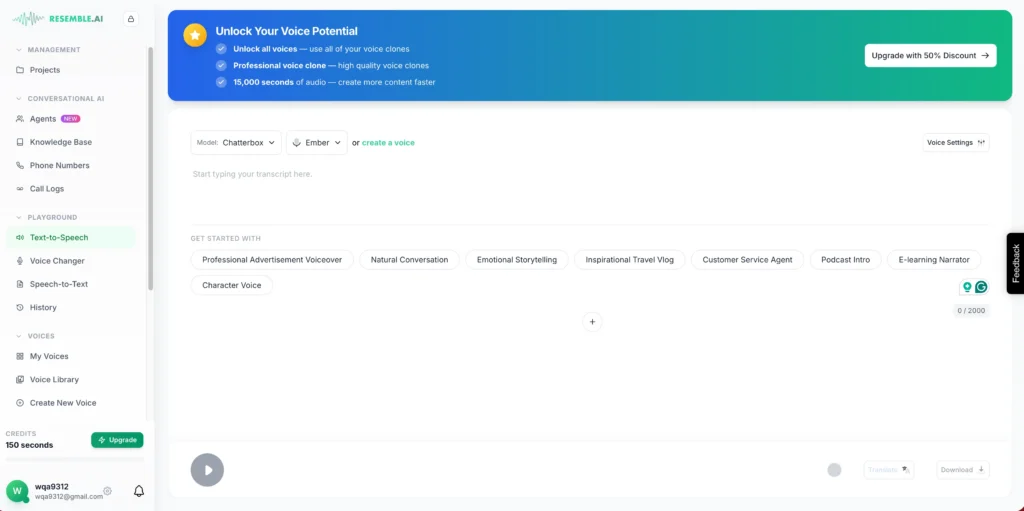
Task: Go to Voice Library page
Action: pyautogui.click(x=54, y=380)
